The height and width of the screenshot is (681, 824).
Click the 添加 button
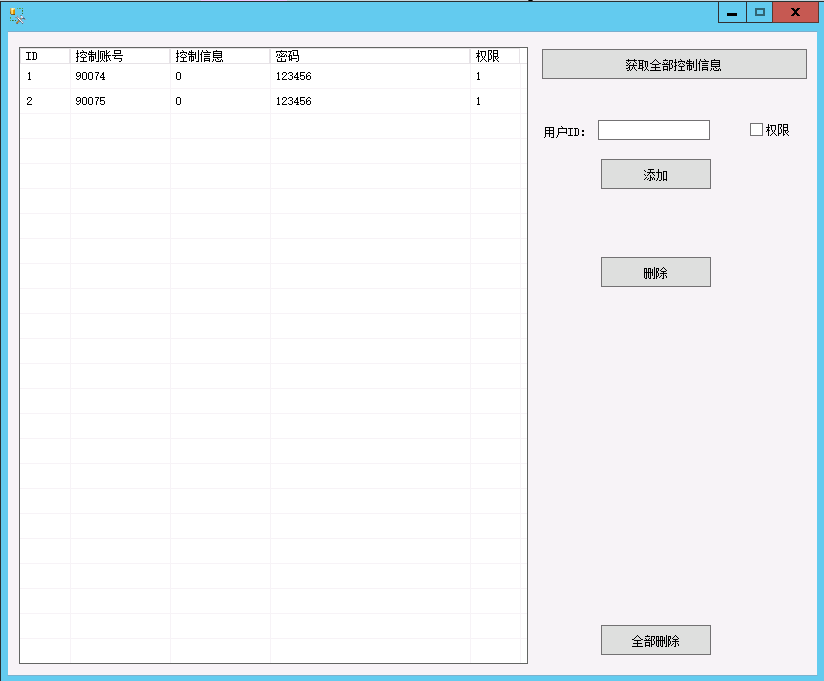[655, 174]
